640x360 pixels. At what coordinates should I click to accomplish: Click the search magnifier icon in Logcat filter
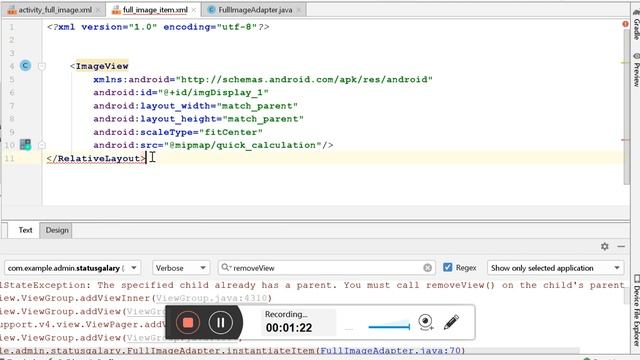click(225, 268)
